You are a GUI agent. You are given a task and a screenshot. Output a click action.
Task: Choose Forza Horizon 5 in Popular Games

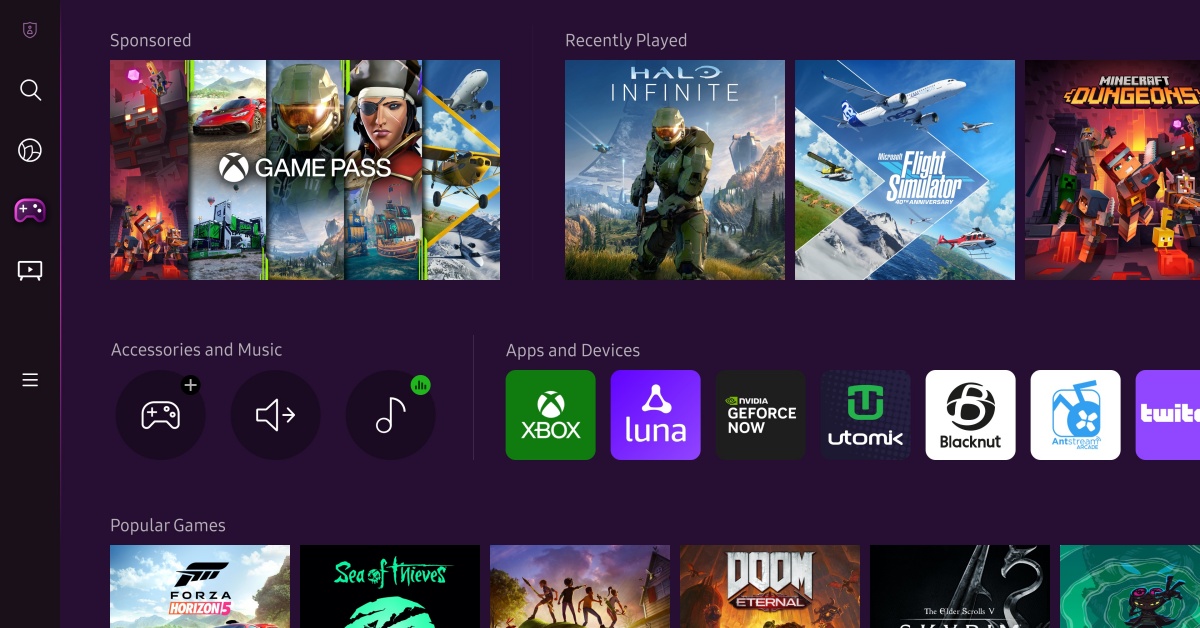click(x=200, y=586)
